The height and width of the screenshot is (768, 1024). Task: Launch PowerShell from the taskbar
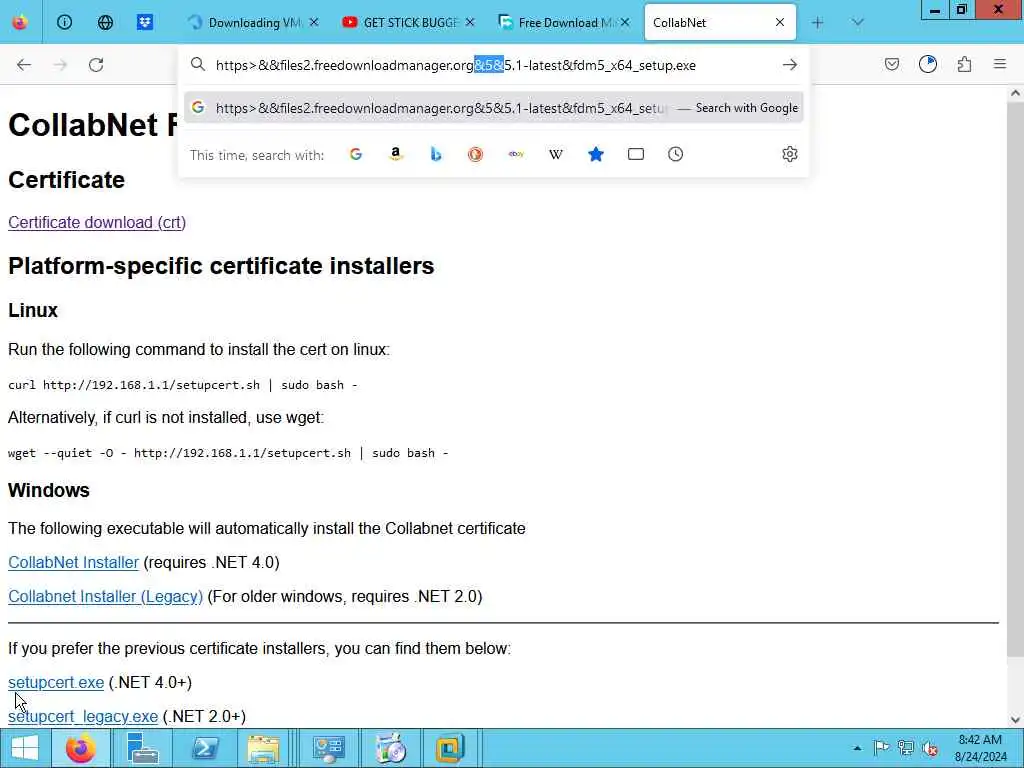(204, 748)
